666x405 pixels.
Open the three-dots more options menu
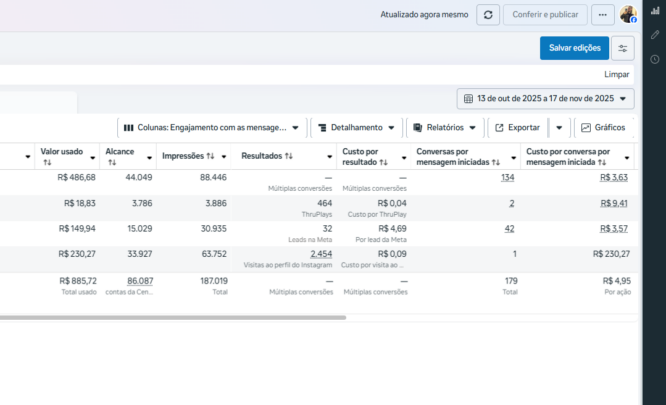click(x=602, y=15)
